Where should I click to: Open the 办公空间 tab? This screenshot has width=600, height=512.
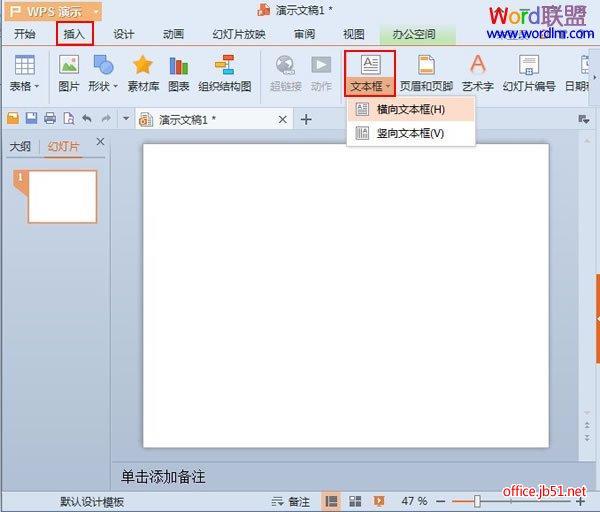[x=414, y=34]
